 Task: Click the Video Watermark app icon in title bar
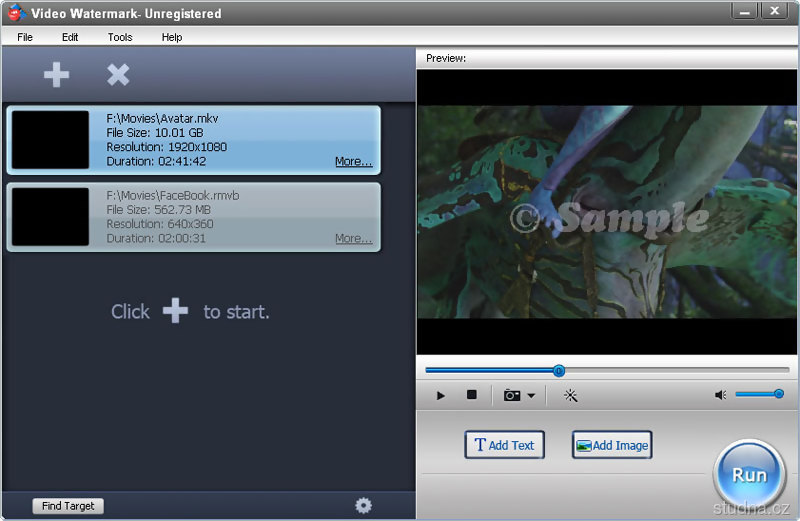point(17,13)
